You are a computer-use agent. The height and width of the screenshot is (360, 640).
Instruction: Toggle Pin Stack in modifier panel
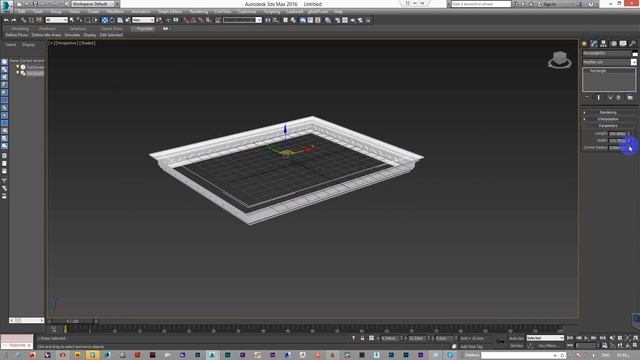click(587, 98)
